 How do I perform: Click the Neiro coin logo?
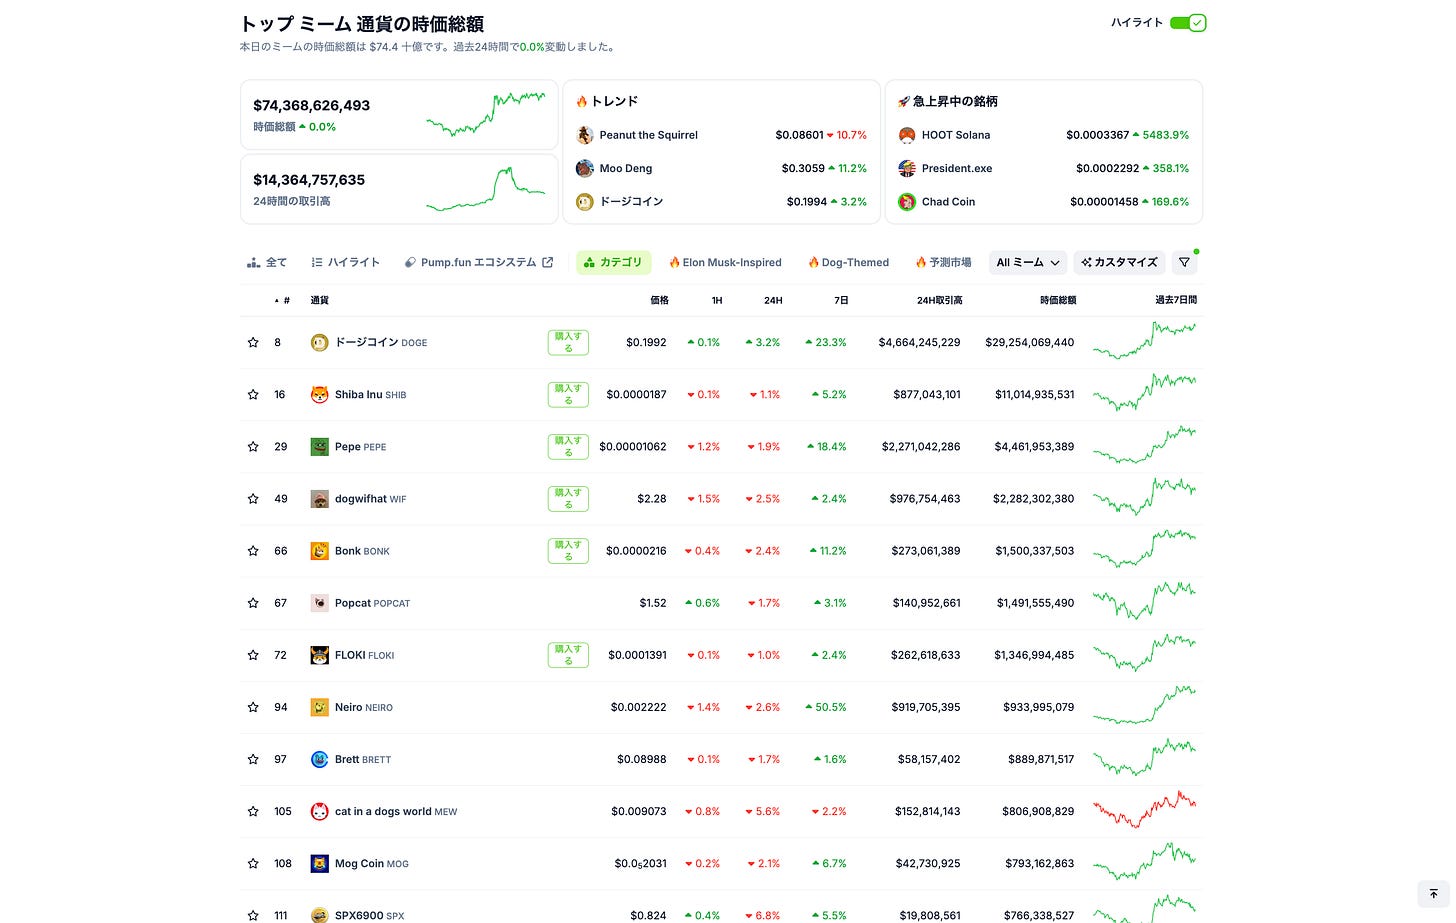coord(319,707)
